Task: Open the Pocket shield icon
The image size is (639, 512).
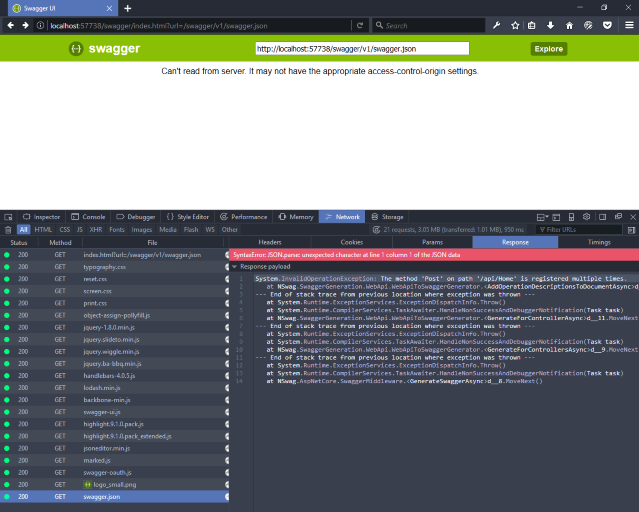Action: (607, 25)
